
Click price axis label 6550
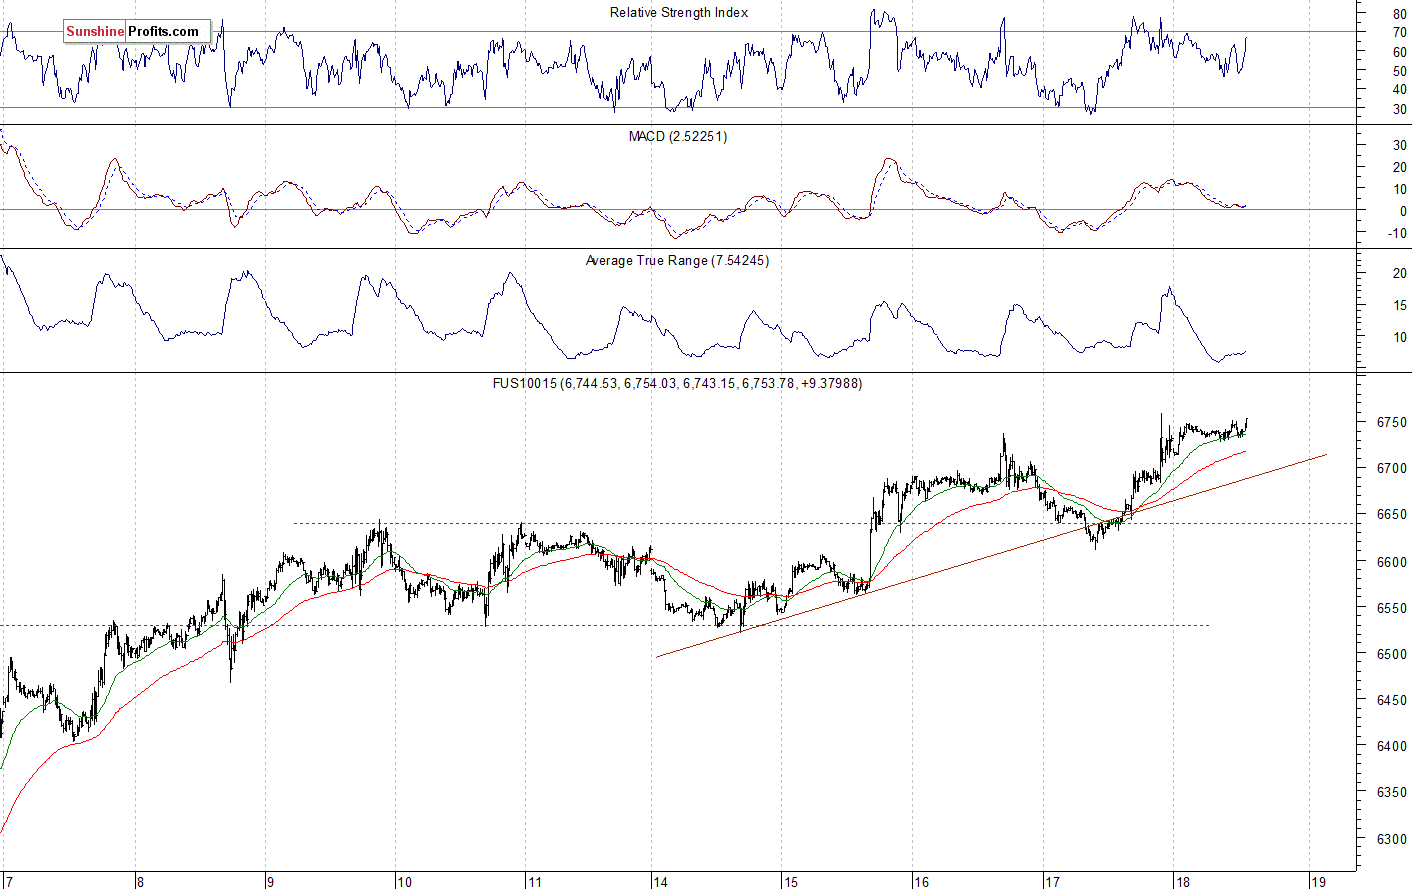[x=1392, y=608]
